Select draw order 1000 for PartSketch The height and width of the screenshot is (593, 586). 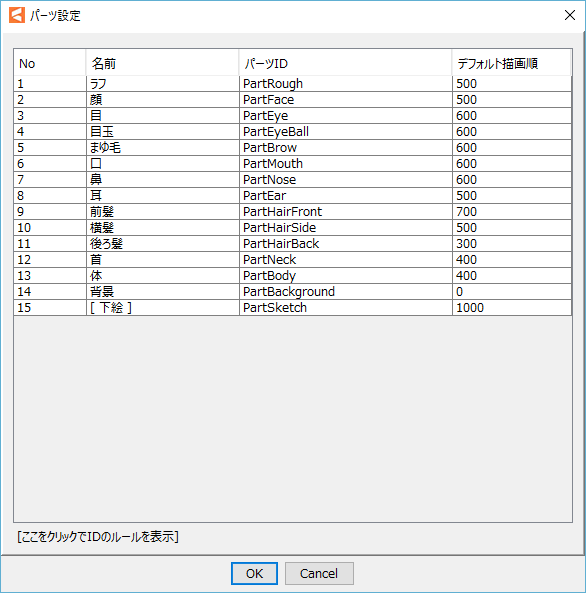coord(512,307)
